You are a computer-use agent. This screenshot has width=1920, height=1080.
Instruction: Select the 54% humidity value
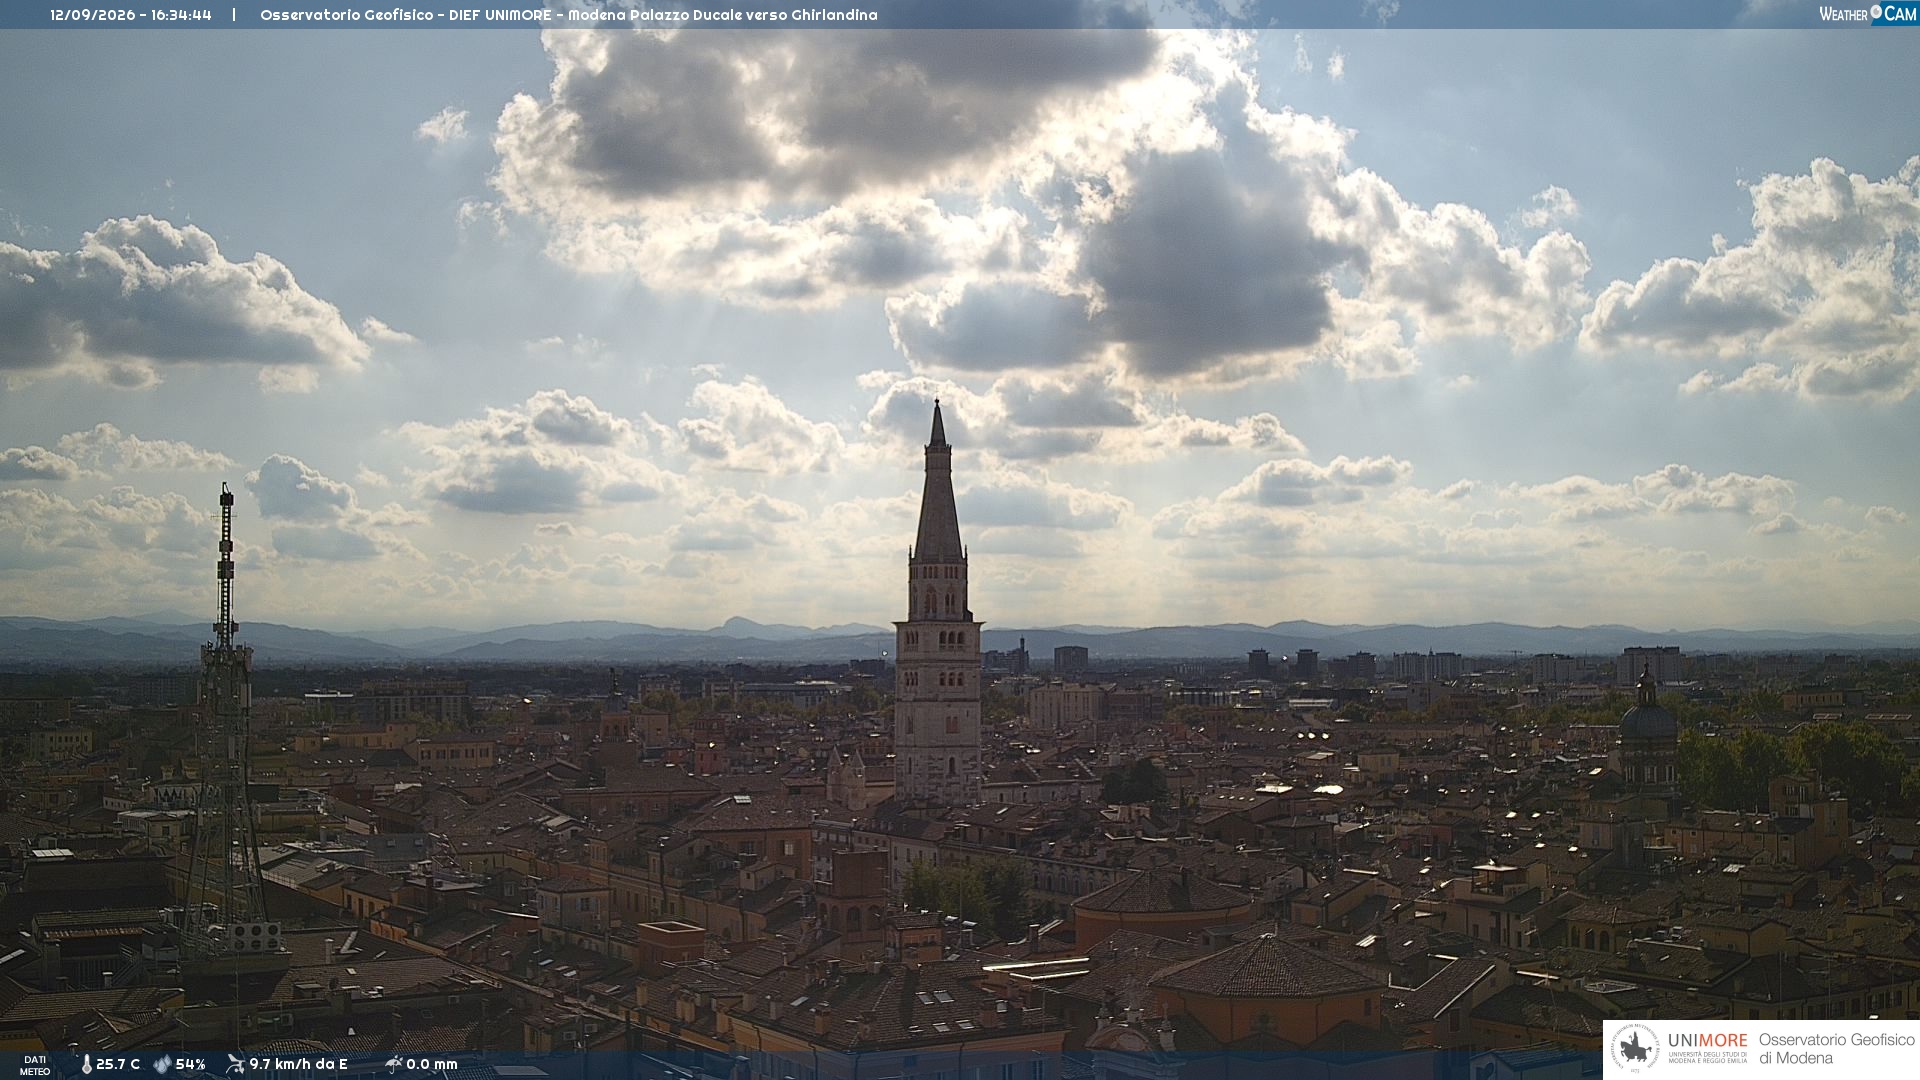coord(190,1065)
